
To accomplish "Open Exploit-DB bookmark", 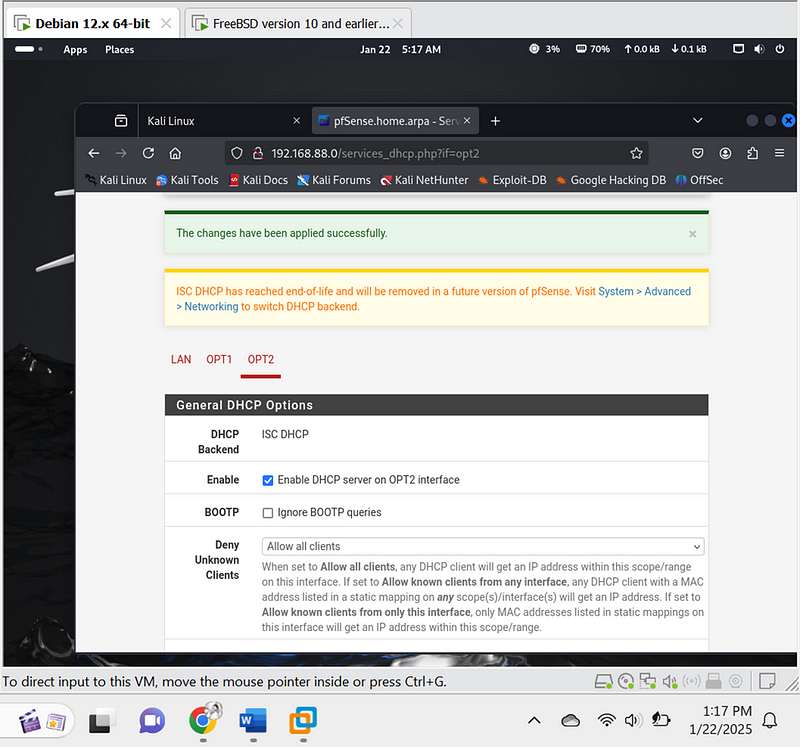I will 512,180.
